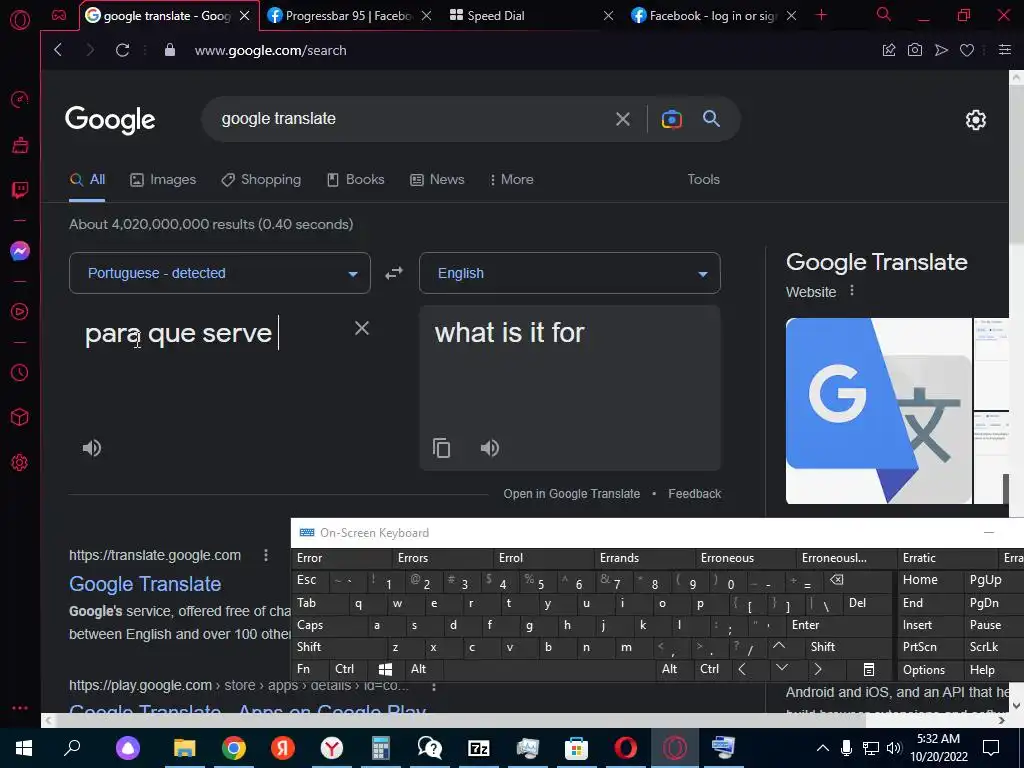
Task: Open options for translate.google.com result
Action: pos(266,555)
